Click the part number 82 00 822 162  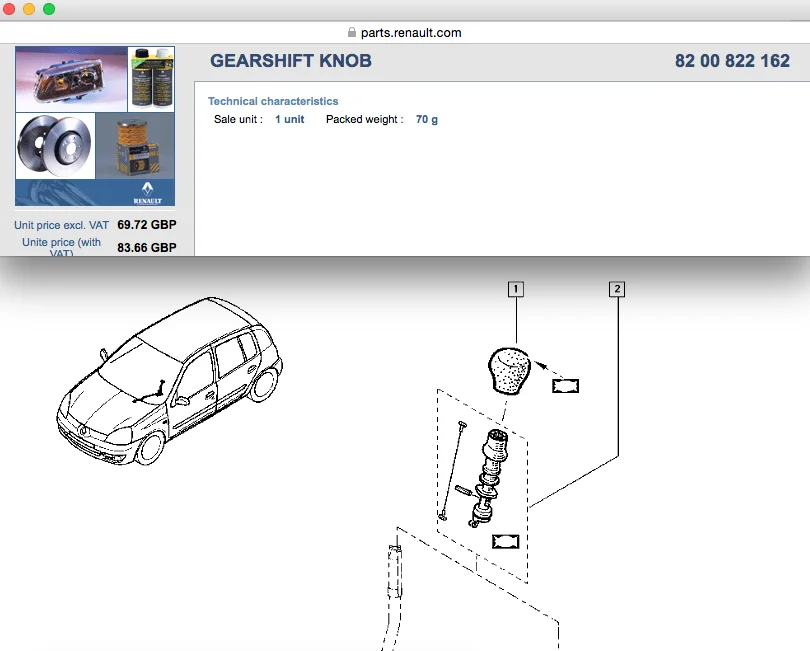pos(732,61)
